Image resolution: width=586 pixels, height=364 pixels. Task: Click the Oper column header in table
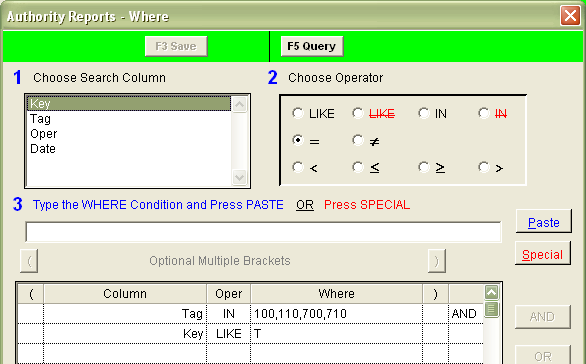point(228,294)
